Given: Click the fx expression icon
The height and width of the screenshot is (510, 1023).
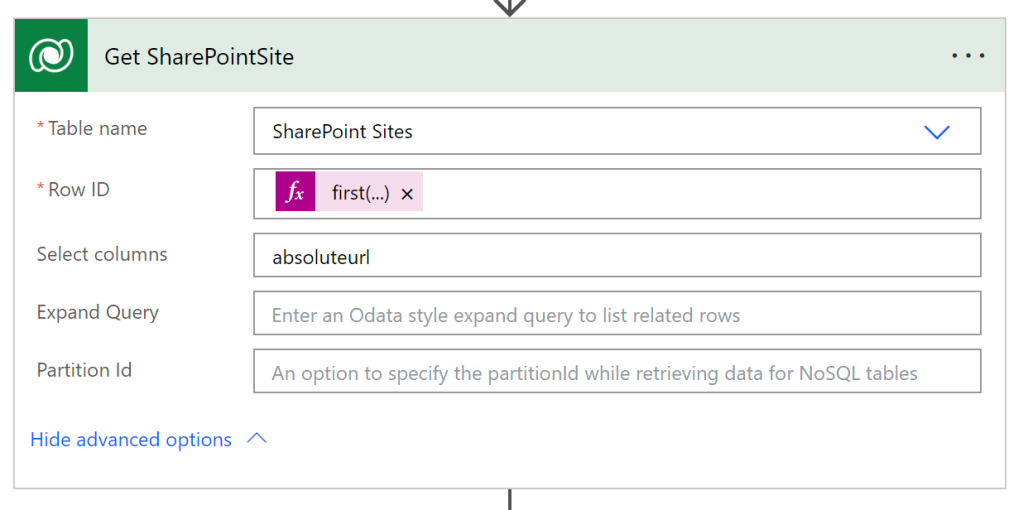Looking at the screenshot, I should (295, 193).
